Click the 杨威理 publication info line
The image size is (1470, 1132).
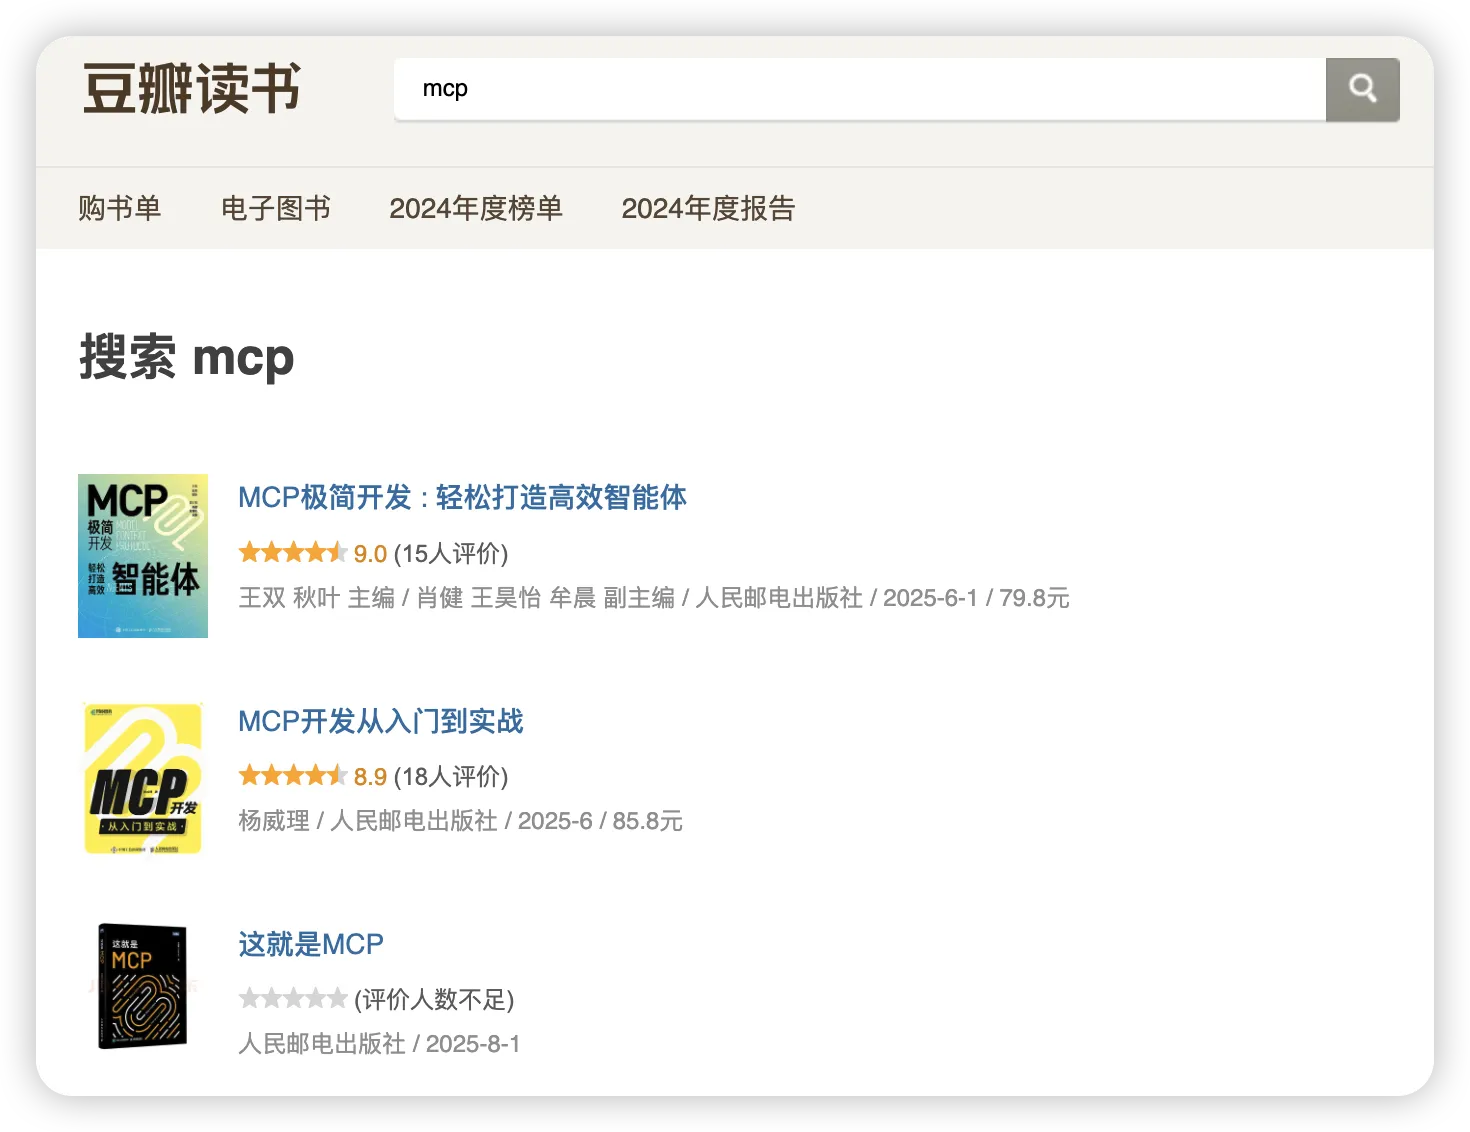pyautogui.click(x=460, y=821)
